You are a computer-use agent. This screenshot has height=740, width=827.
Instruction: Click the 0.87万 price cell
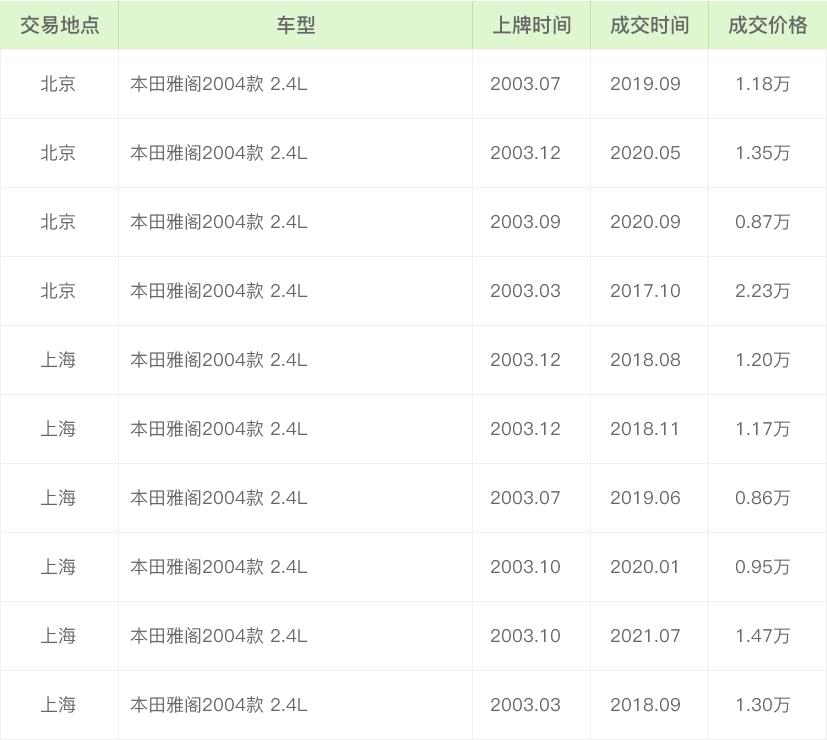point(762,222)
